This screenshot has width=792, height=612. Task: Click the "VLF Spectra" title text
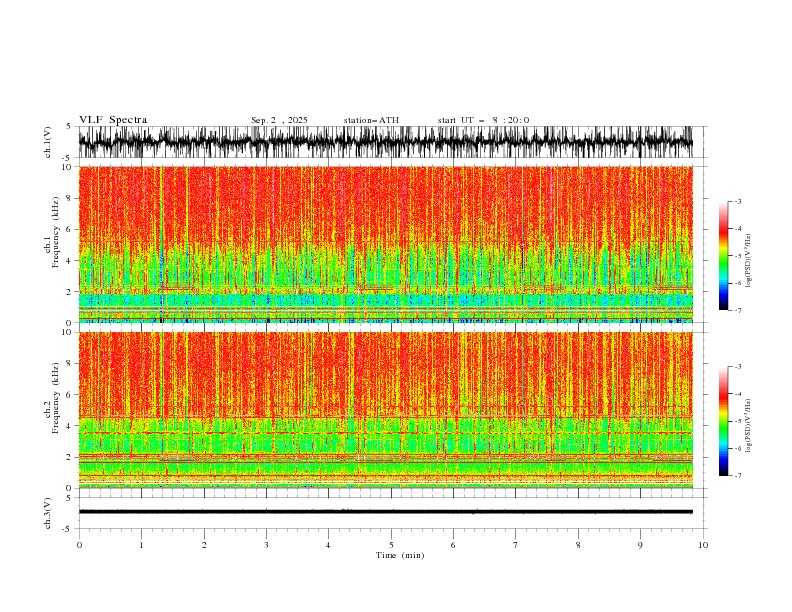(113, 120)
